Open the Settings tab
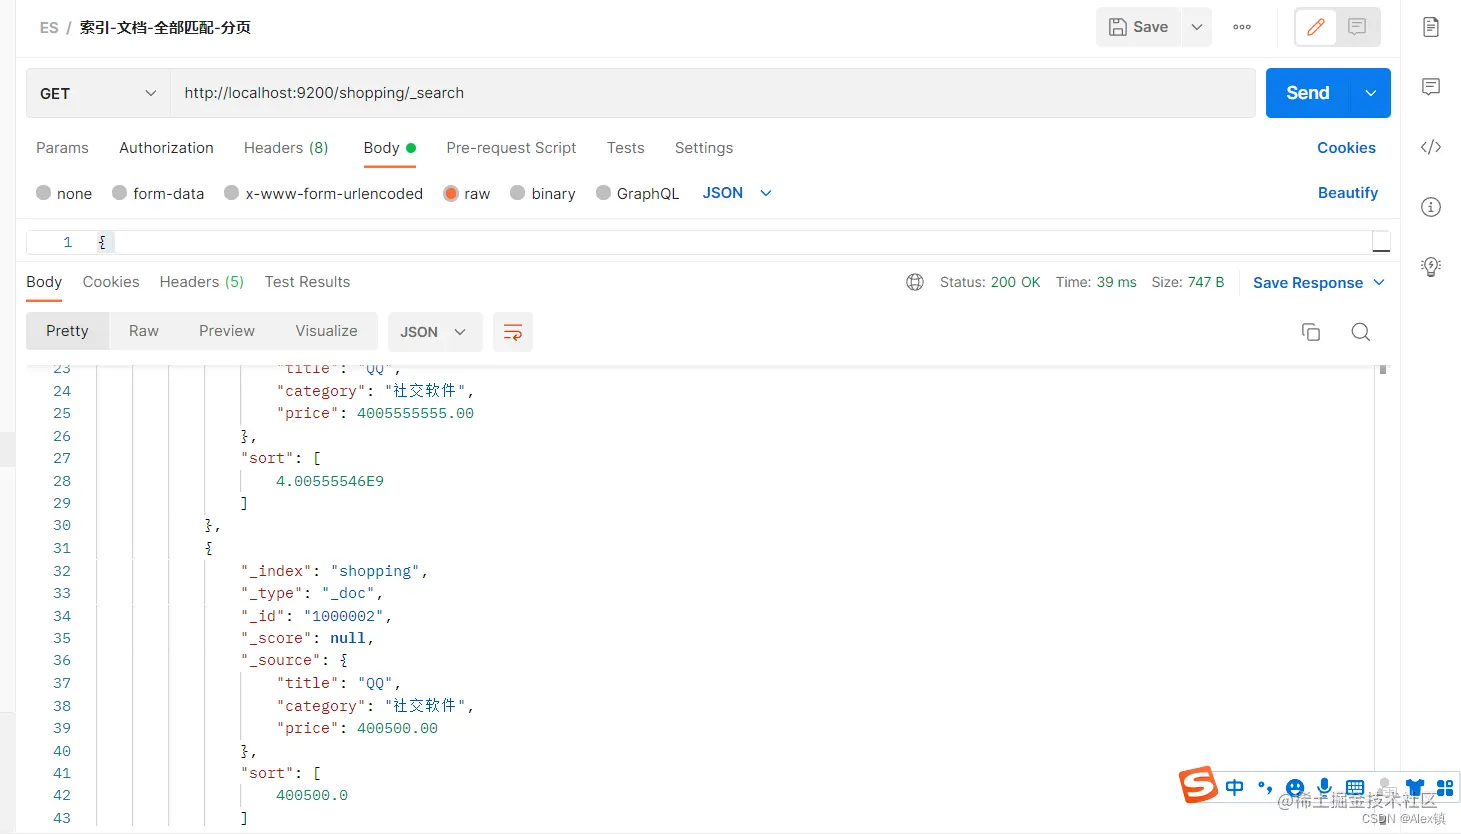Screen dimensions: 1461x834 pos(704,148)
